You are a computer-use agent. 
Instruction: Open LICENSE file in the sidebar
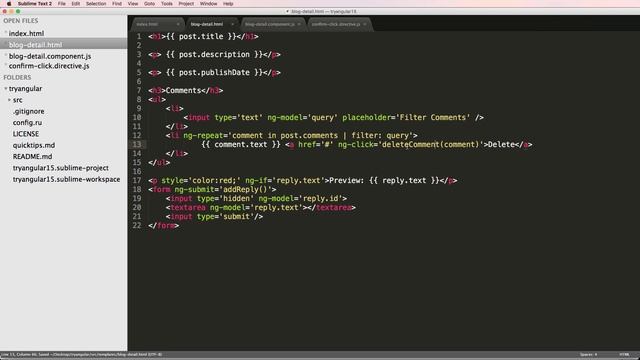26,134
